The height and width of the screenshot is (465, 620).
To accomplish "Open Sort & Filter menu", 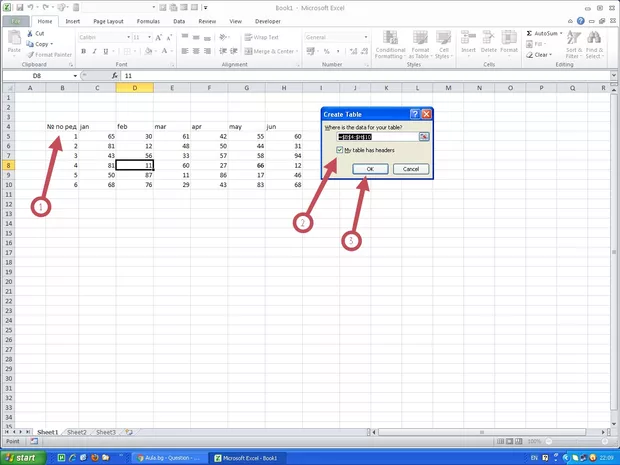I will point(574,45).
